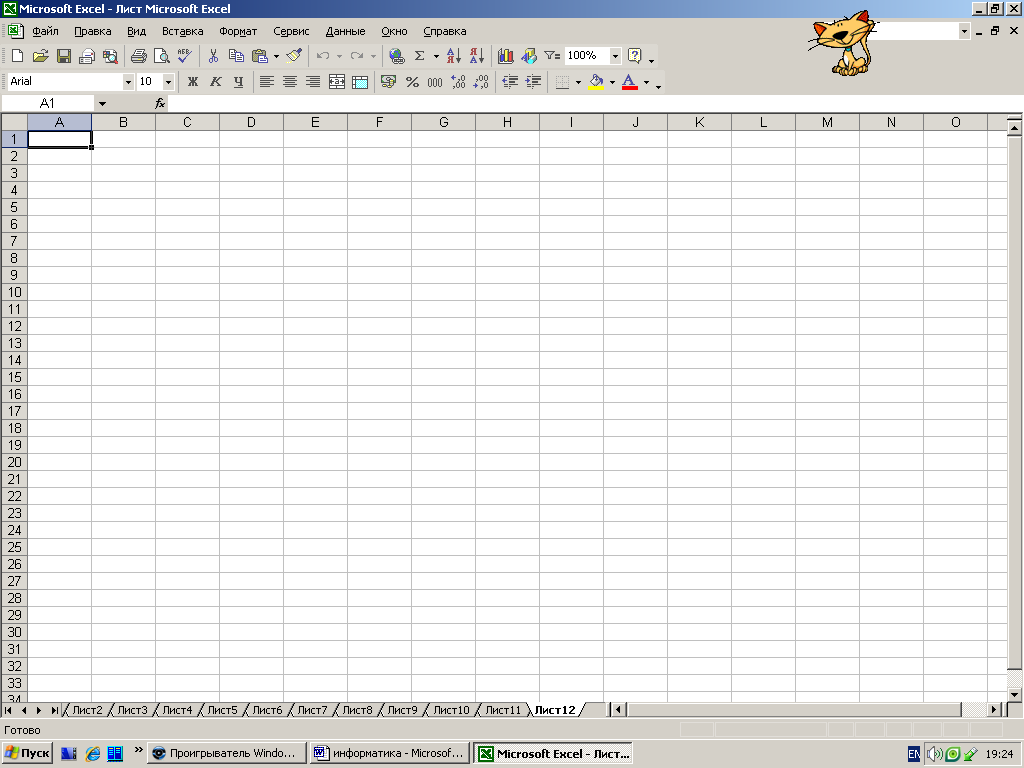
Task: Cut selection with scissors icon
Action: 213,56
